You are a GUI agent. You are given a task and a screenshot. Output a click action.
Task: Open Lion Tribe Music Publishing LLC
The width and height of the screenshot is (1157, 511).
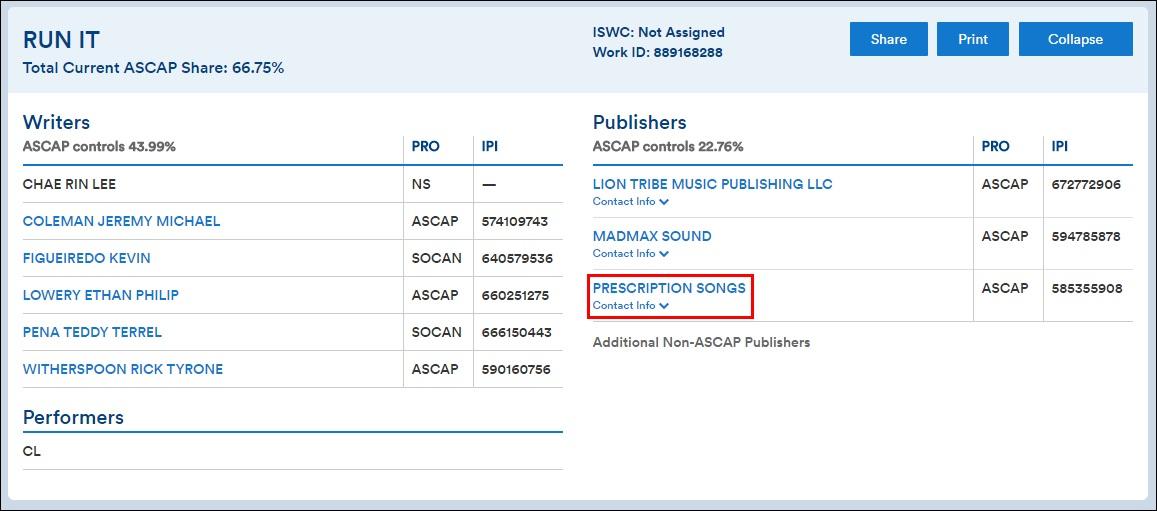pos(712,184)
